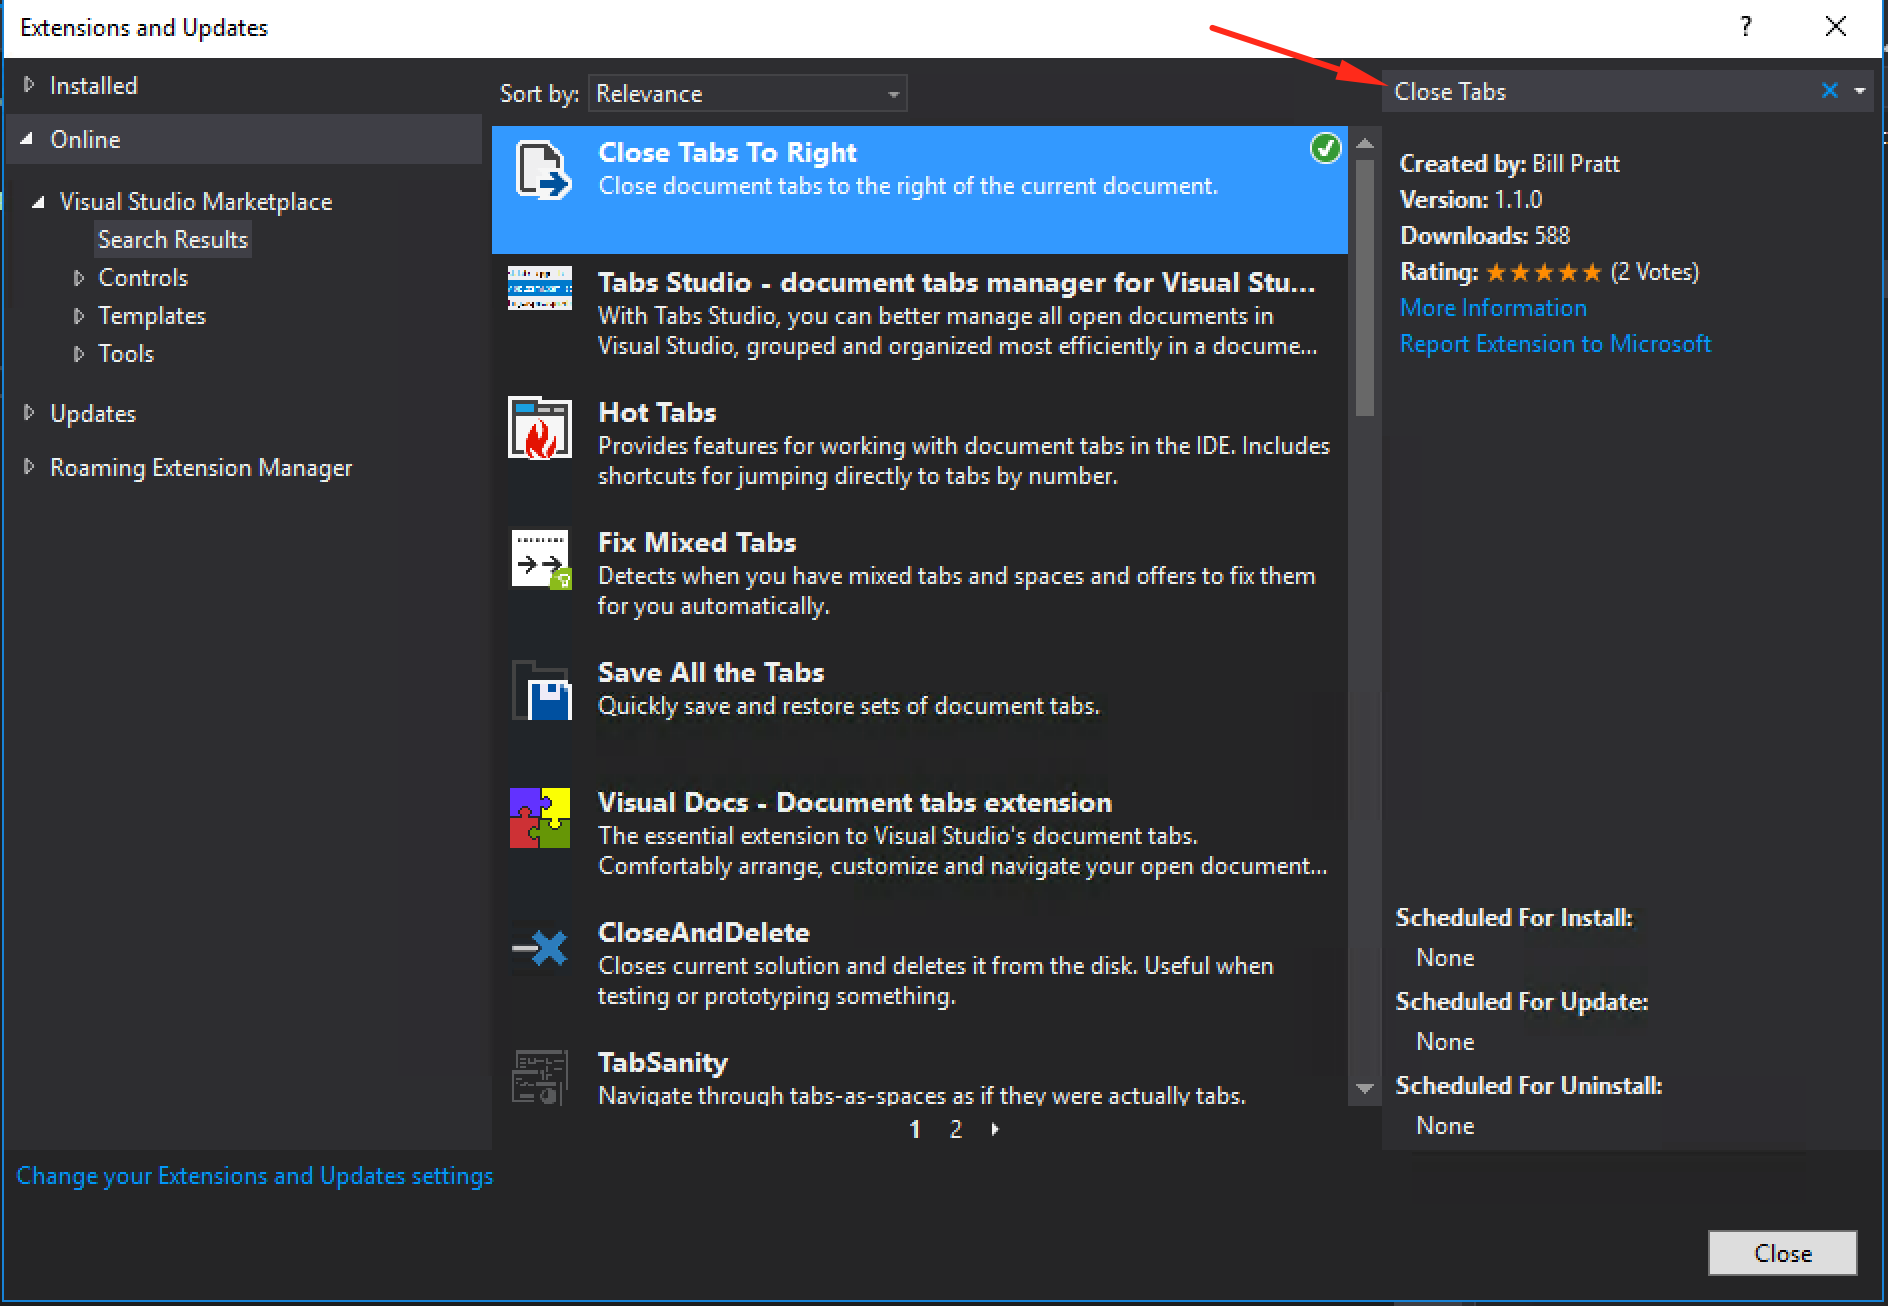Click the green installed checkmark badge
This screenshot has width=1888, height=1306.
pyautogui.click(x=1325, y=149)
